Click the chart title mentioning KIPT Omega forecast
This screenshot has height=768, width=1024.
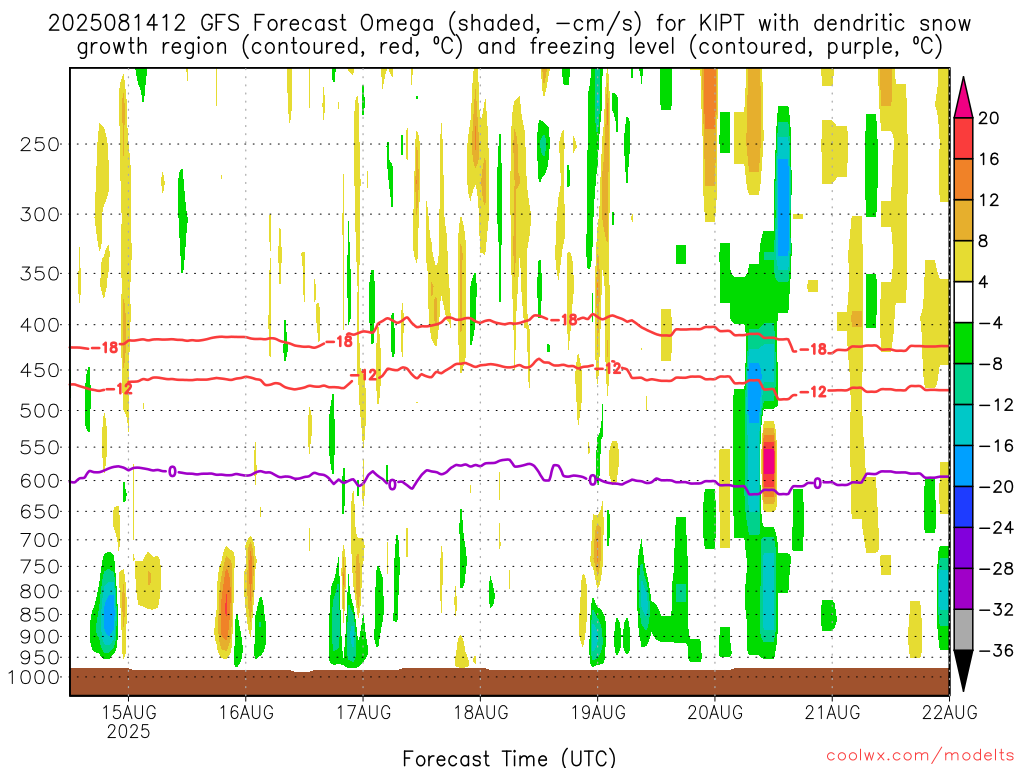pos(509,35)
